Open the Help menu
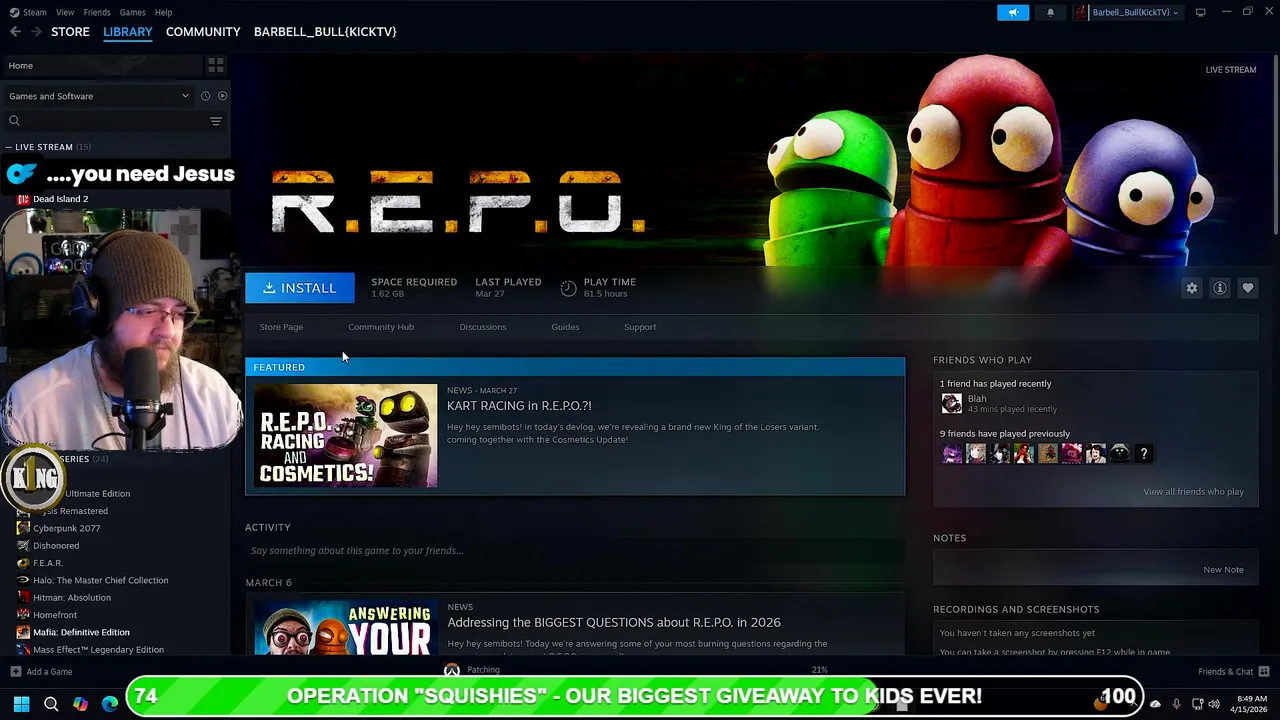 163,12
